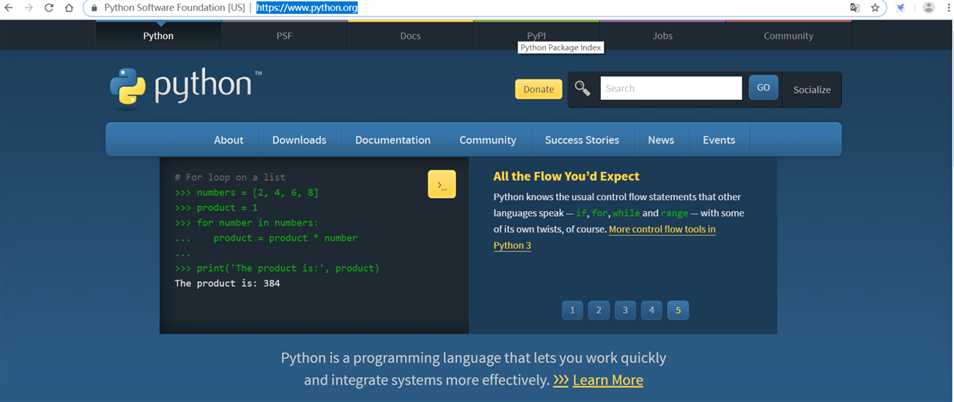Viewport: 954px width, 402px height.
Task: Open the Jobs top tab
Action: click(x=662, y=36)
